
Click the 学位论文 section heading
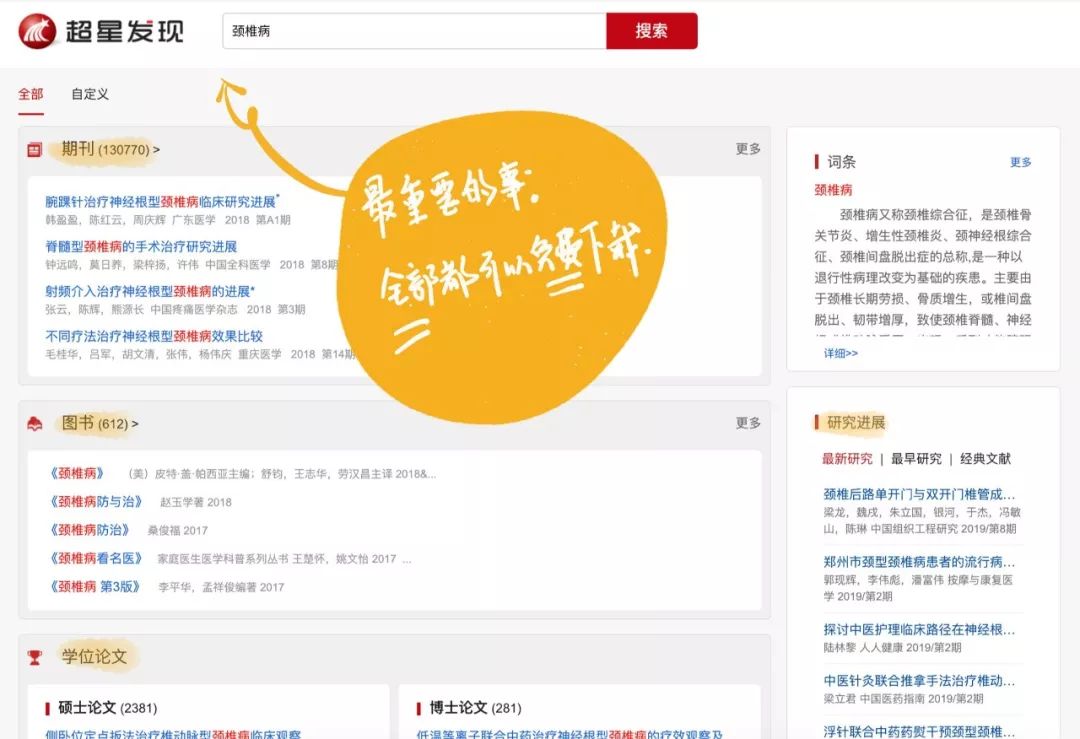94,656
